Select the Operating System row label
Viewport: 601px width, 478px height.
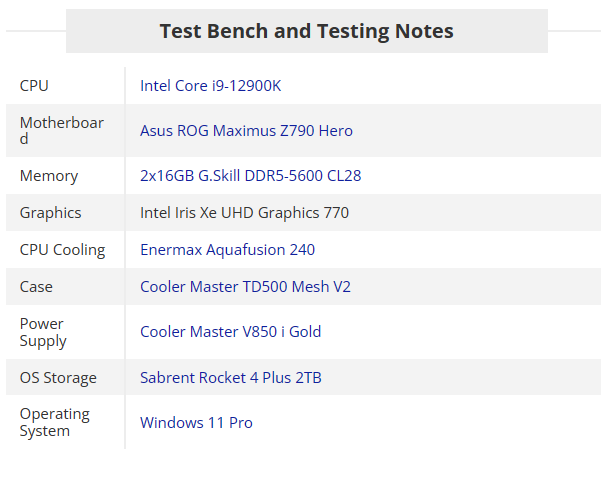click(x=54, y=423)
